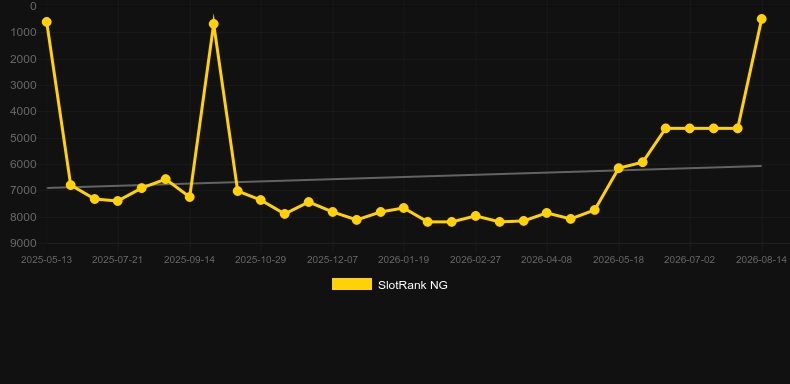Image resolution: width=790 pixels, height=384 pixels.
Task: Click the gray trend line
Action: click(x=403, y=177)
